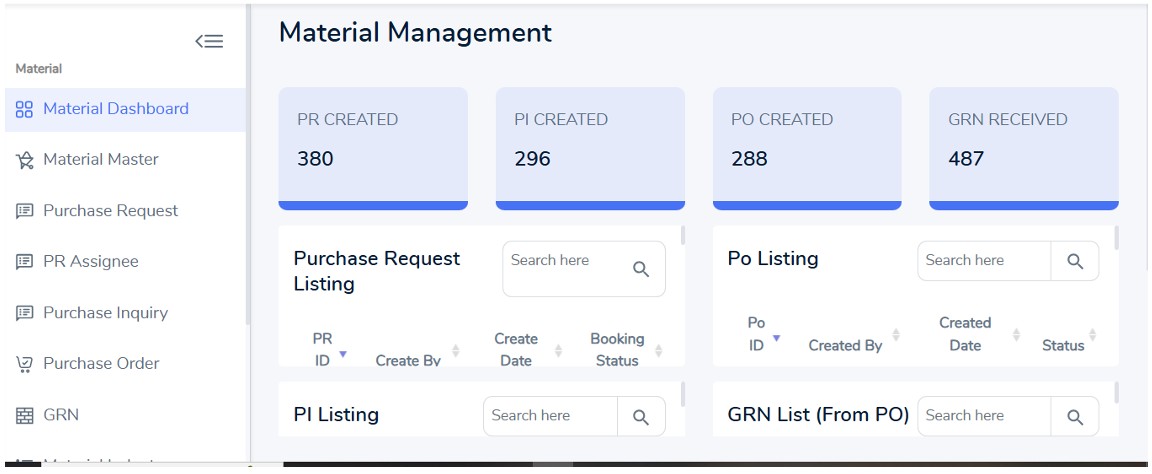This screenshot has height=474, width=1152.
Task: Click the Po Listing heading
Action: (x=773, y=259)
